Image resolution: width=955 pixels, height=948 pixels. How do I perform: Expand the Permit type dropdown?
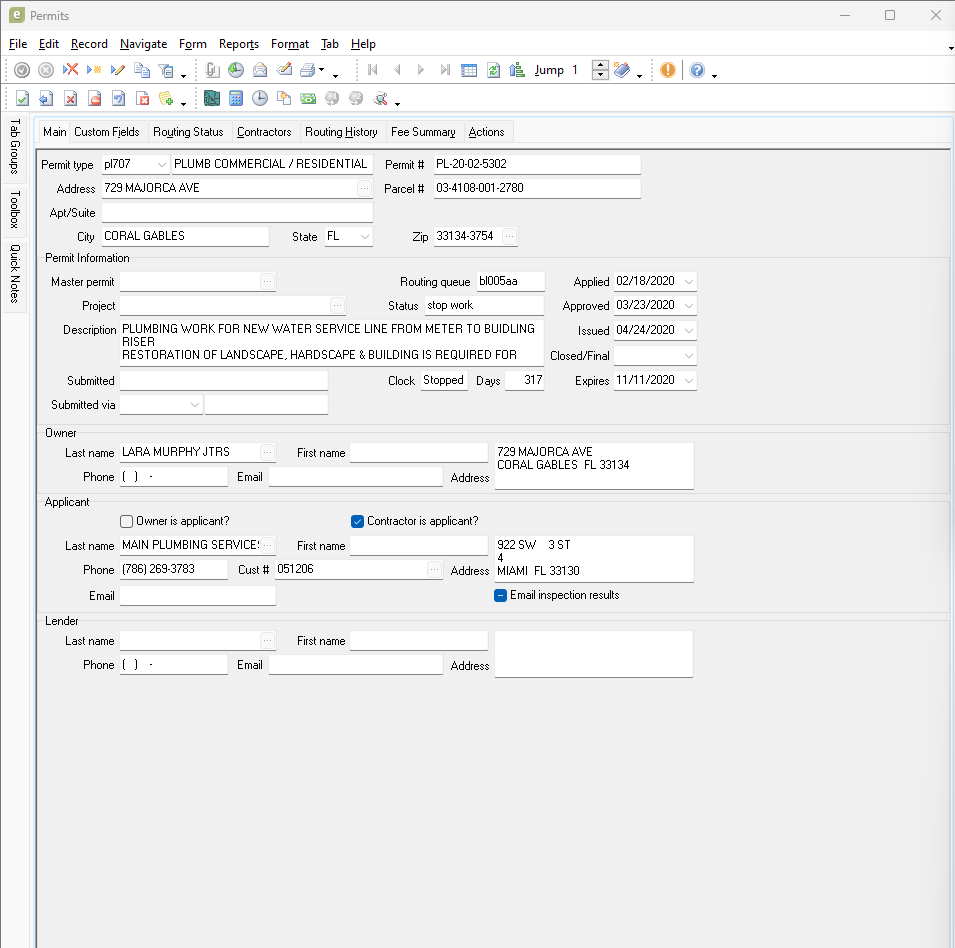[162, 165]
